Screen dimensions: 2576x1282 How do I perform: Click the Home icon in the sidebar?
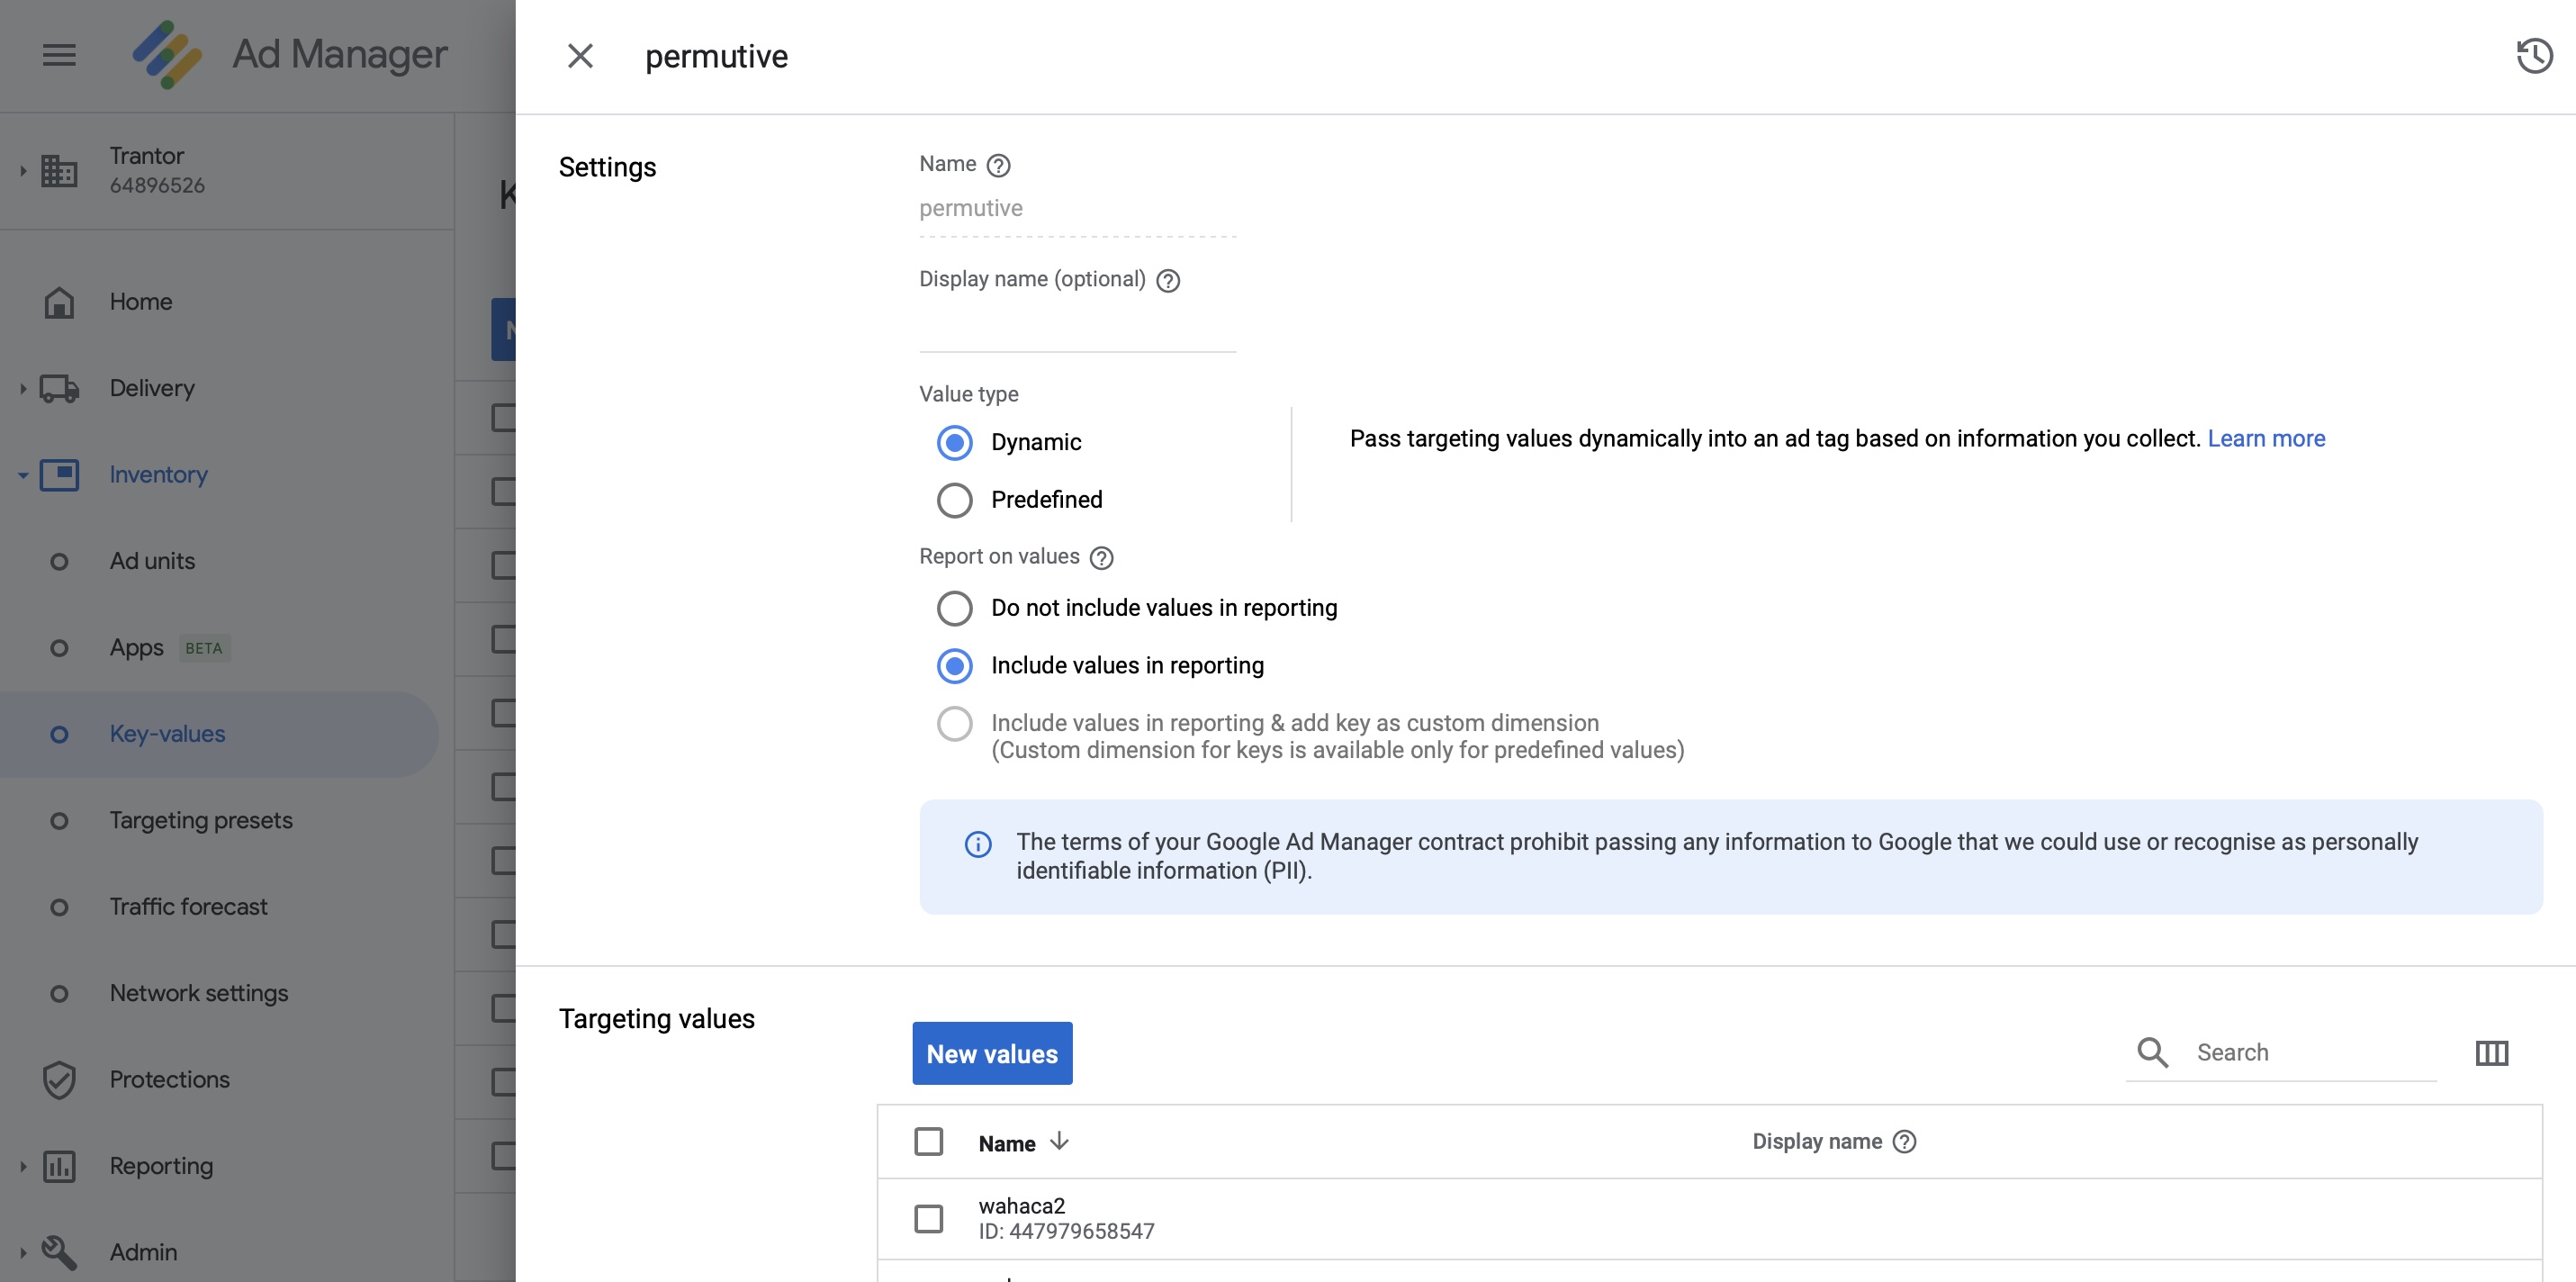(58, 301)
